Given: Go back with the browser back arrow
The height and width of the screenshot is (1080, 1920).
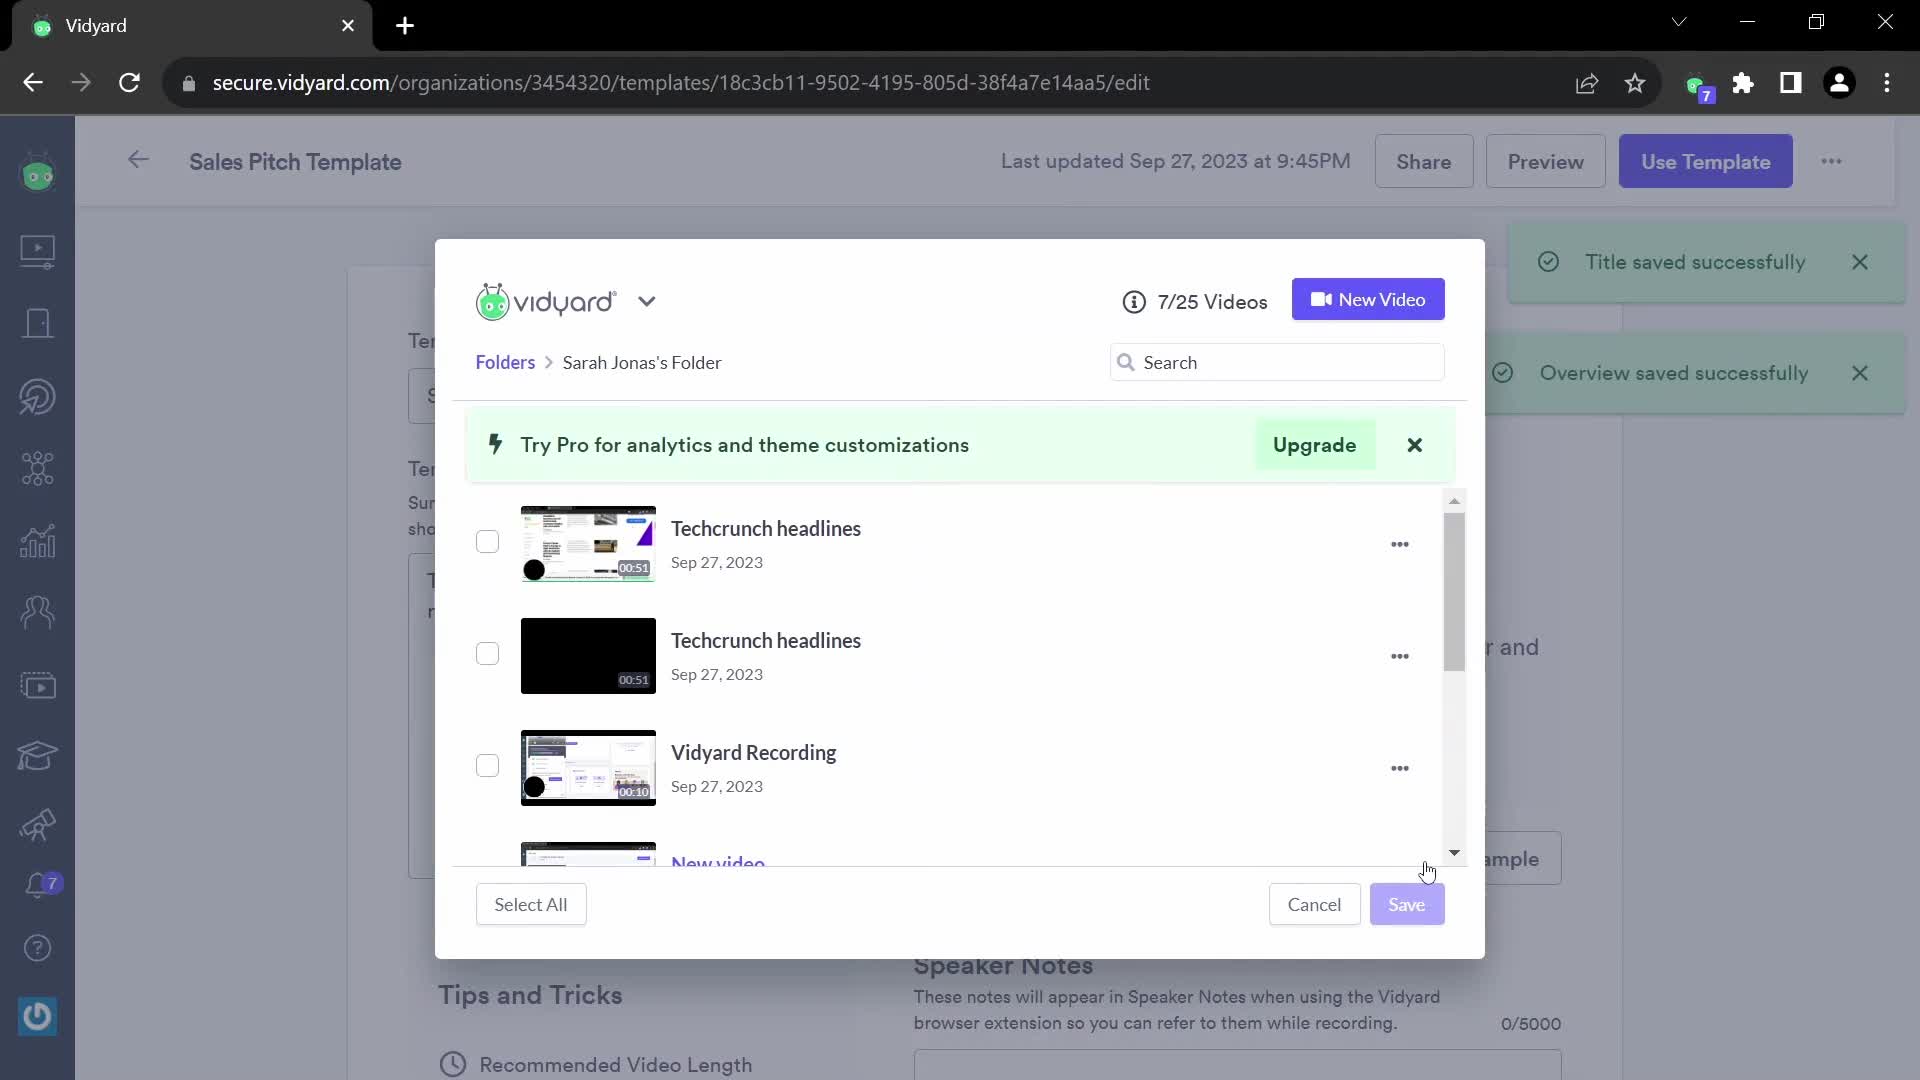Looking at the screenshot, I should [x=33, y=83].
